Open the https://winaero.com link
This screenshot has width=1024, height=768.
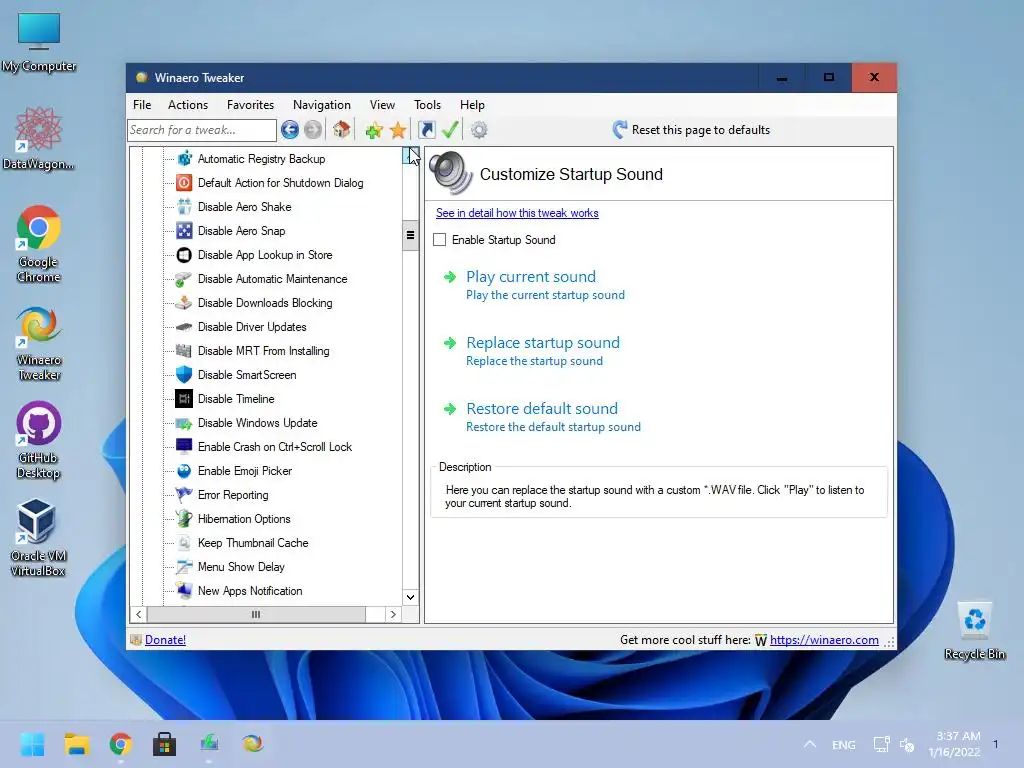tap(824, 640)
